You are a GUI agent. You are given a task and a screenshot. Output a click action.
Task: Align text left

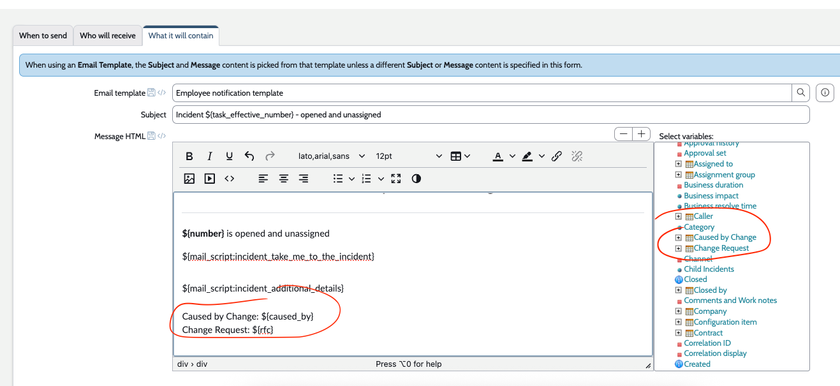pyautogui.click(x=263, y=178)
